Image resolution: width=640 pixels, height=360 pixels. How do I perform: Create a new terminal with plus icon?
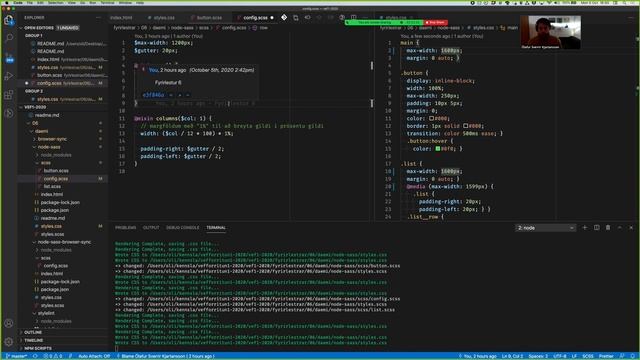[584, 227]
